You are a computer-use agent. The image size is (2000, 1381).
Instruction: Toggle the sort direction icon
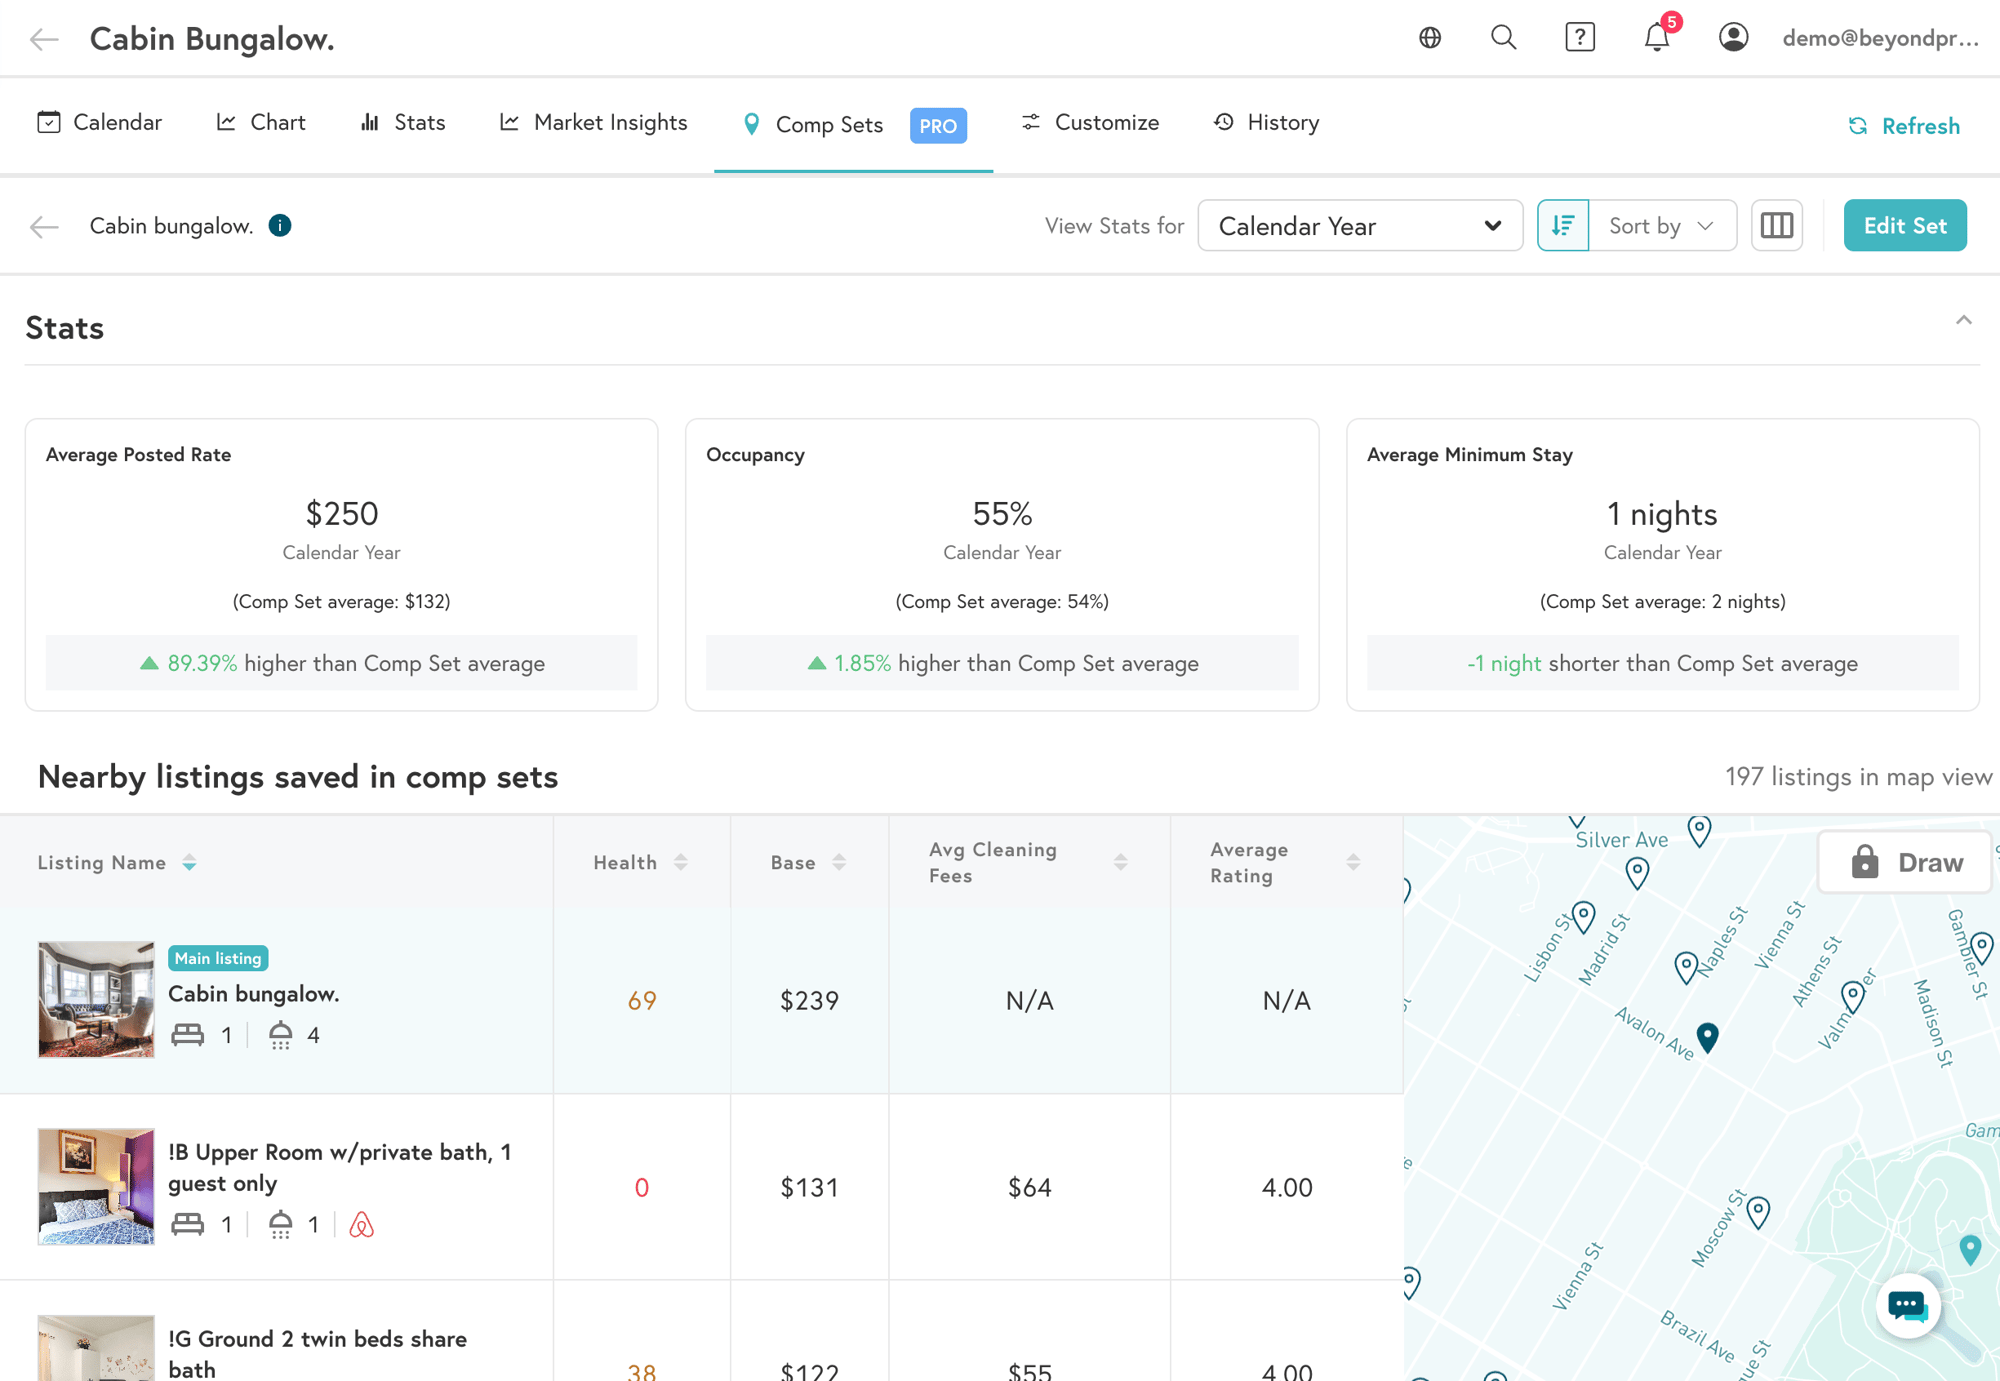(1563, 225)
